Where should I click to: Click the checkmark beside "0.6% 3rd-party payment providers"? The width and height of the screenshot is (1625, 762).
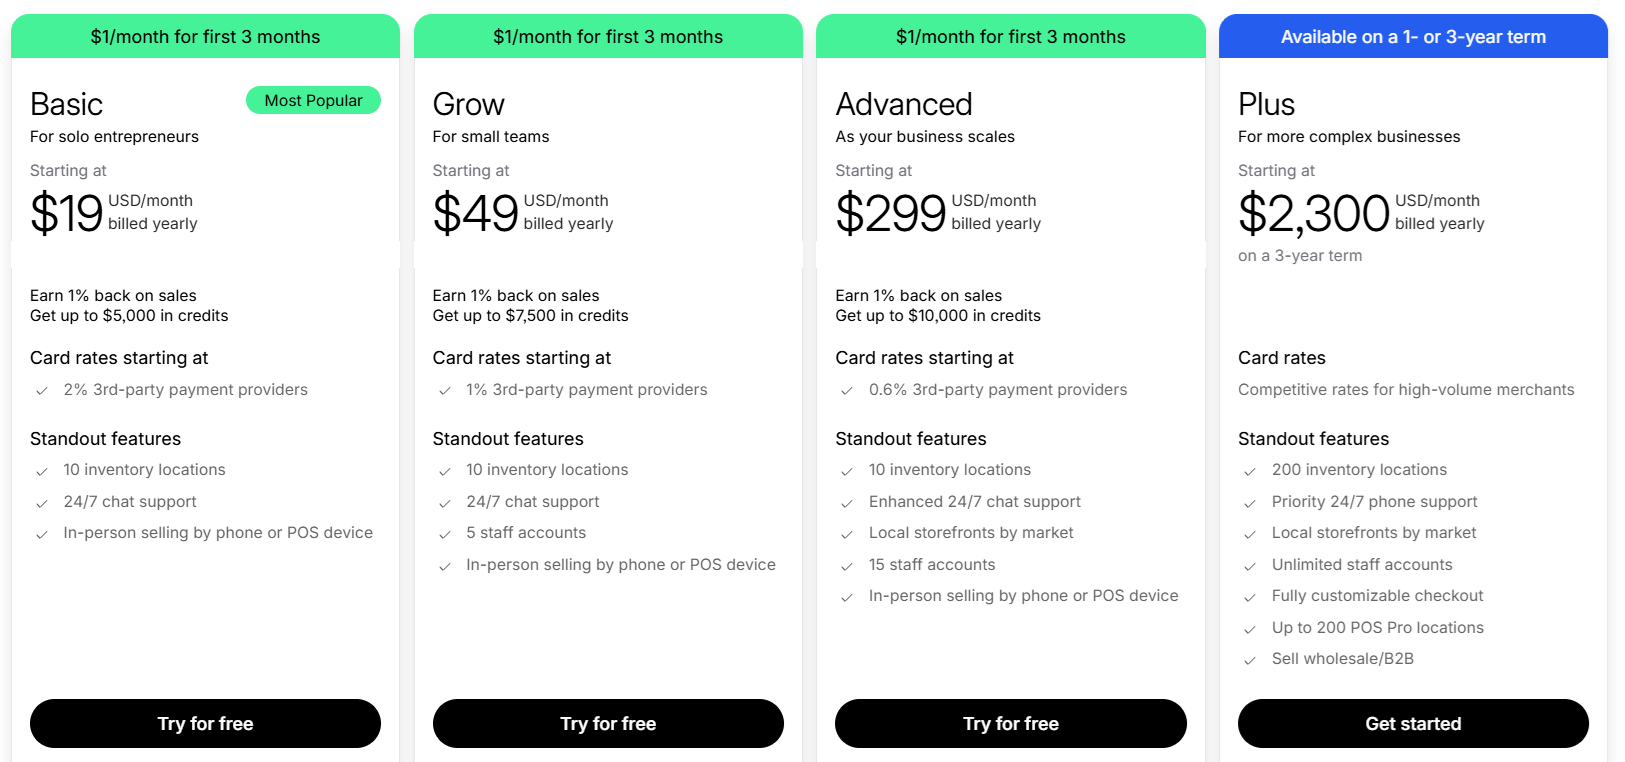847,390
